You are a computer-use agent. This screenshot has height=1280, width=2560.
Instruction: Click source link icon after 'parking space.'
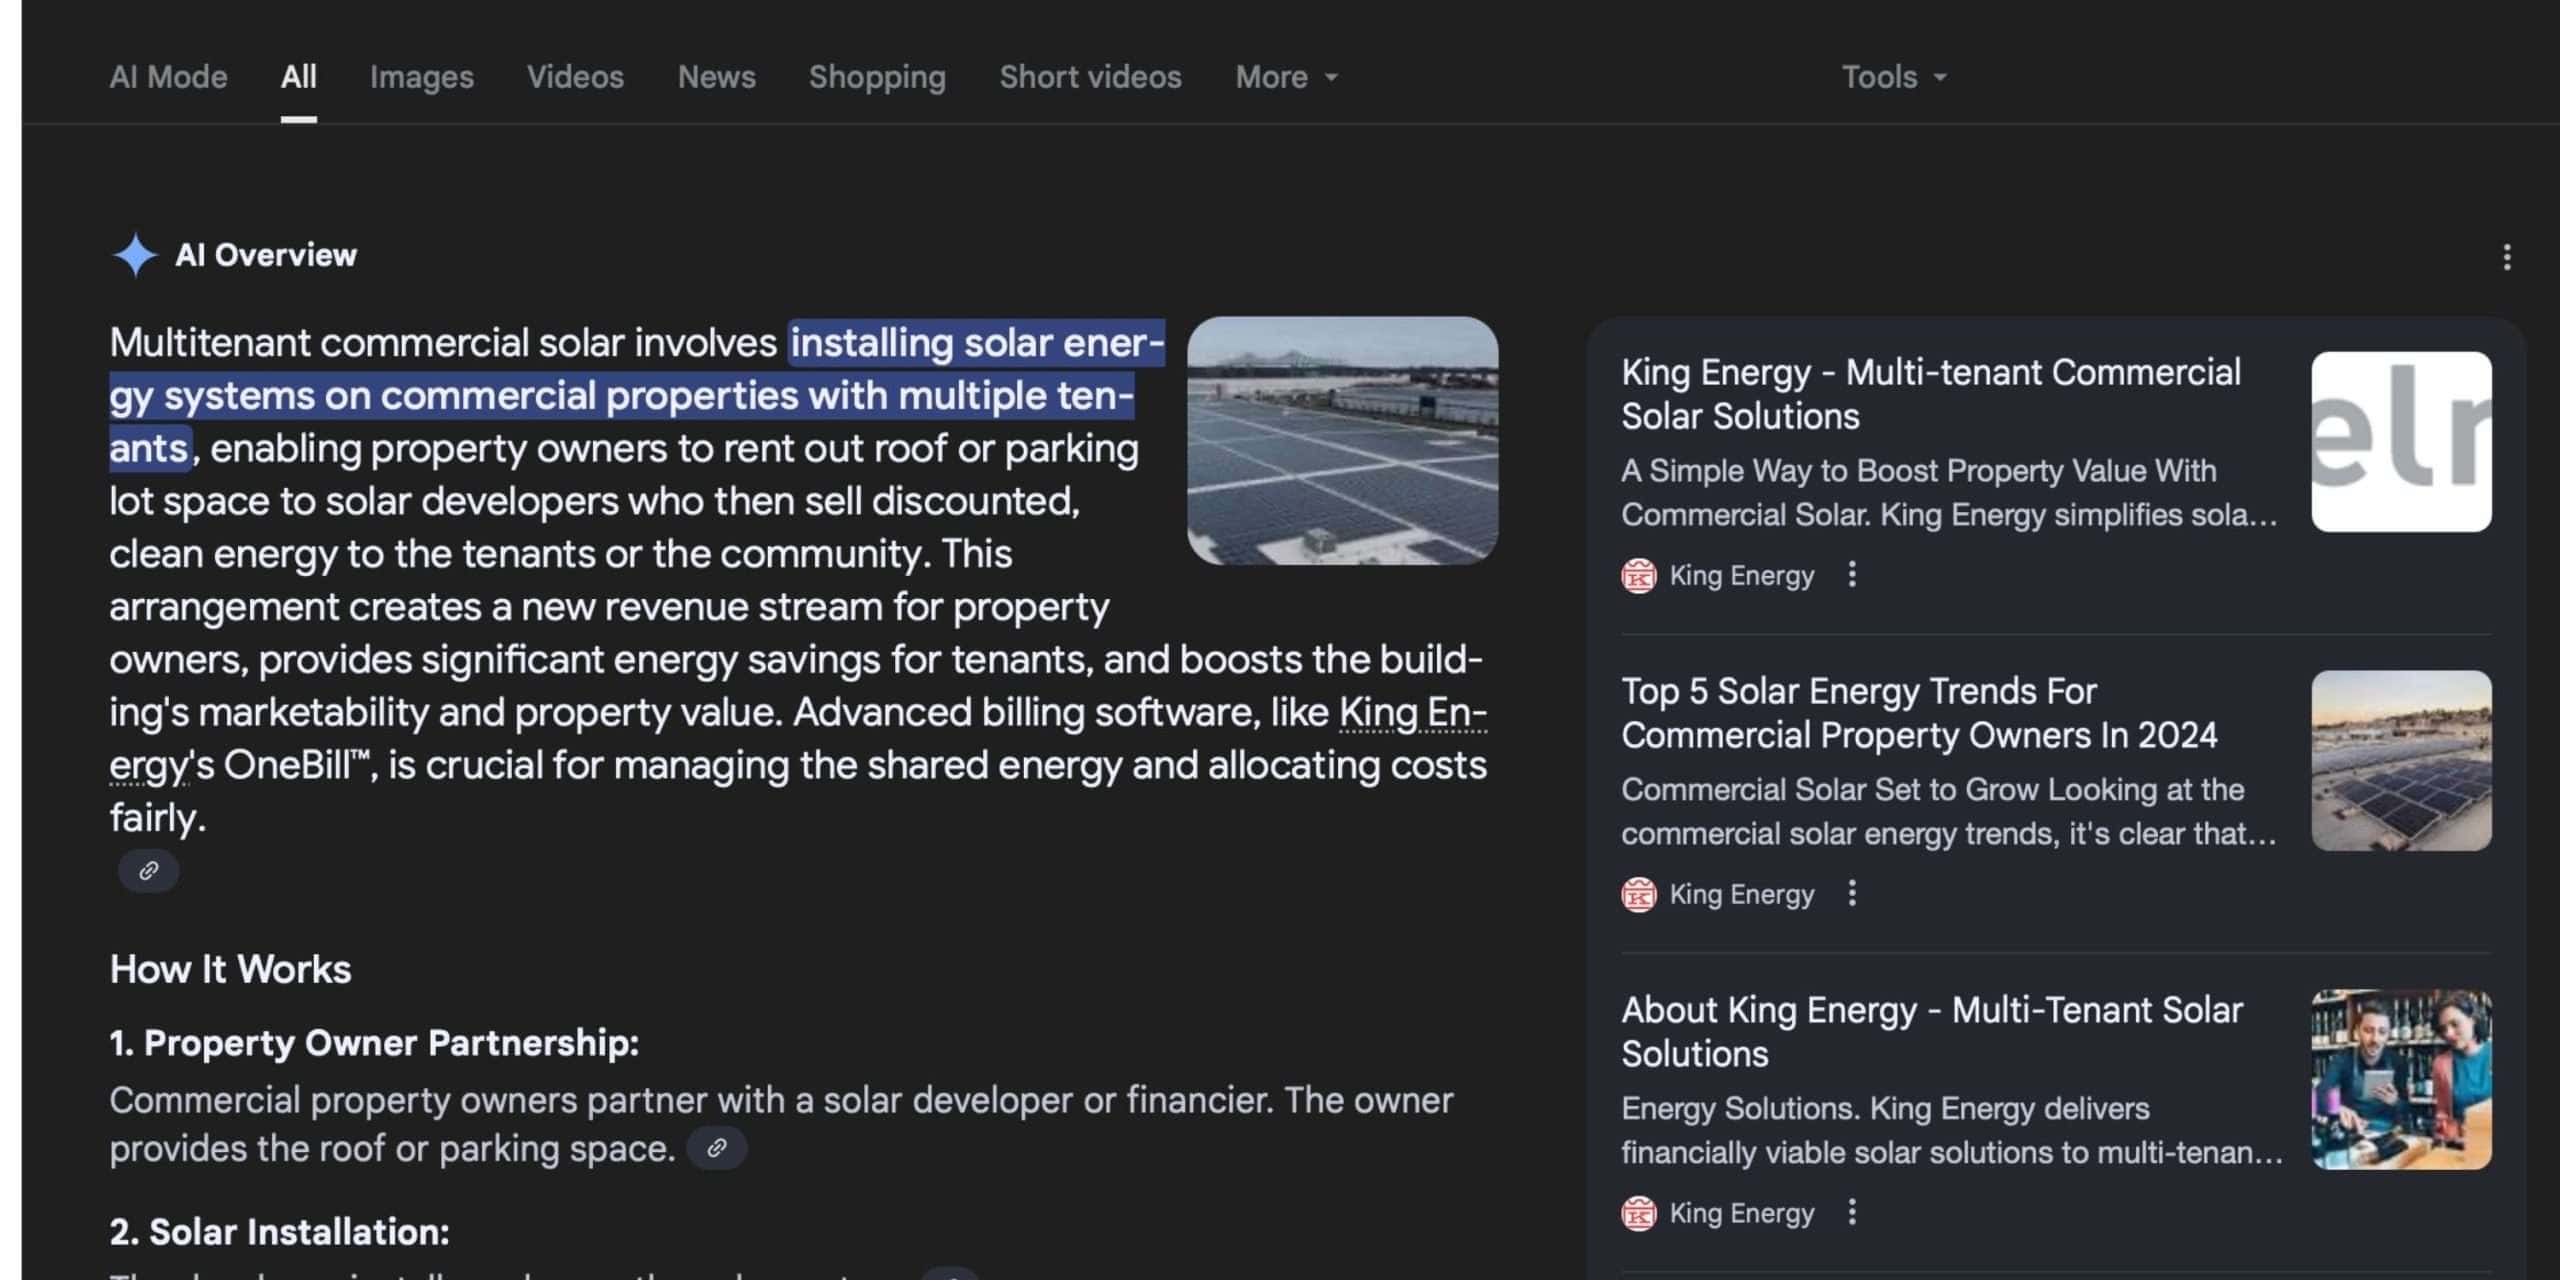pyautogui.click(x=716, y=1148)
